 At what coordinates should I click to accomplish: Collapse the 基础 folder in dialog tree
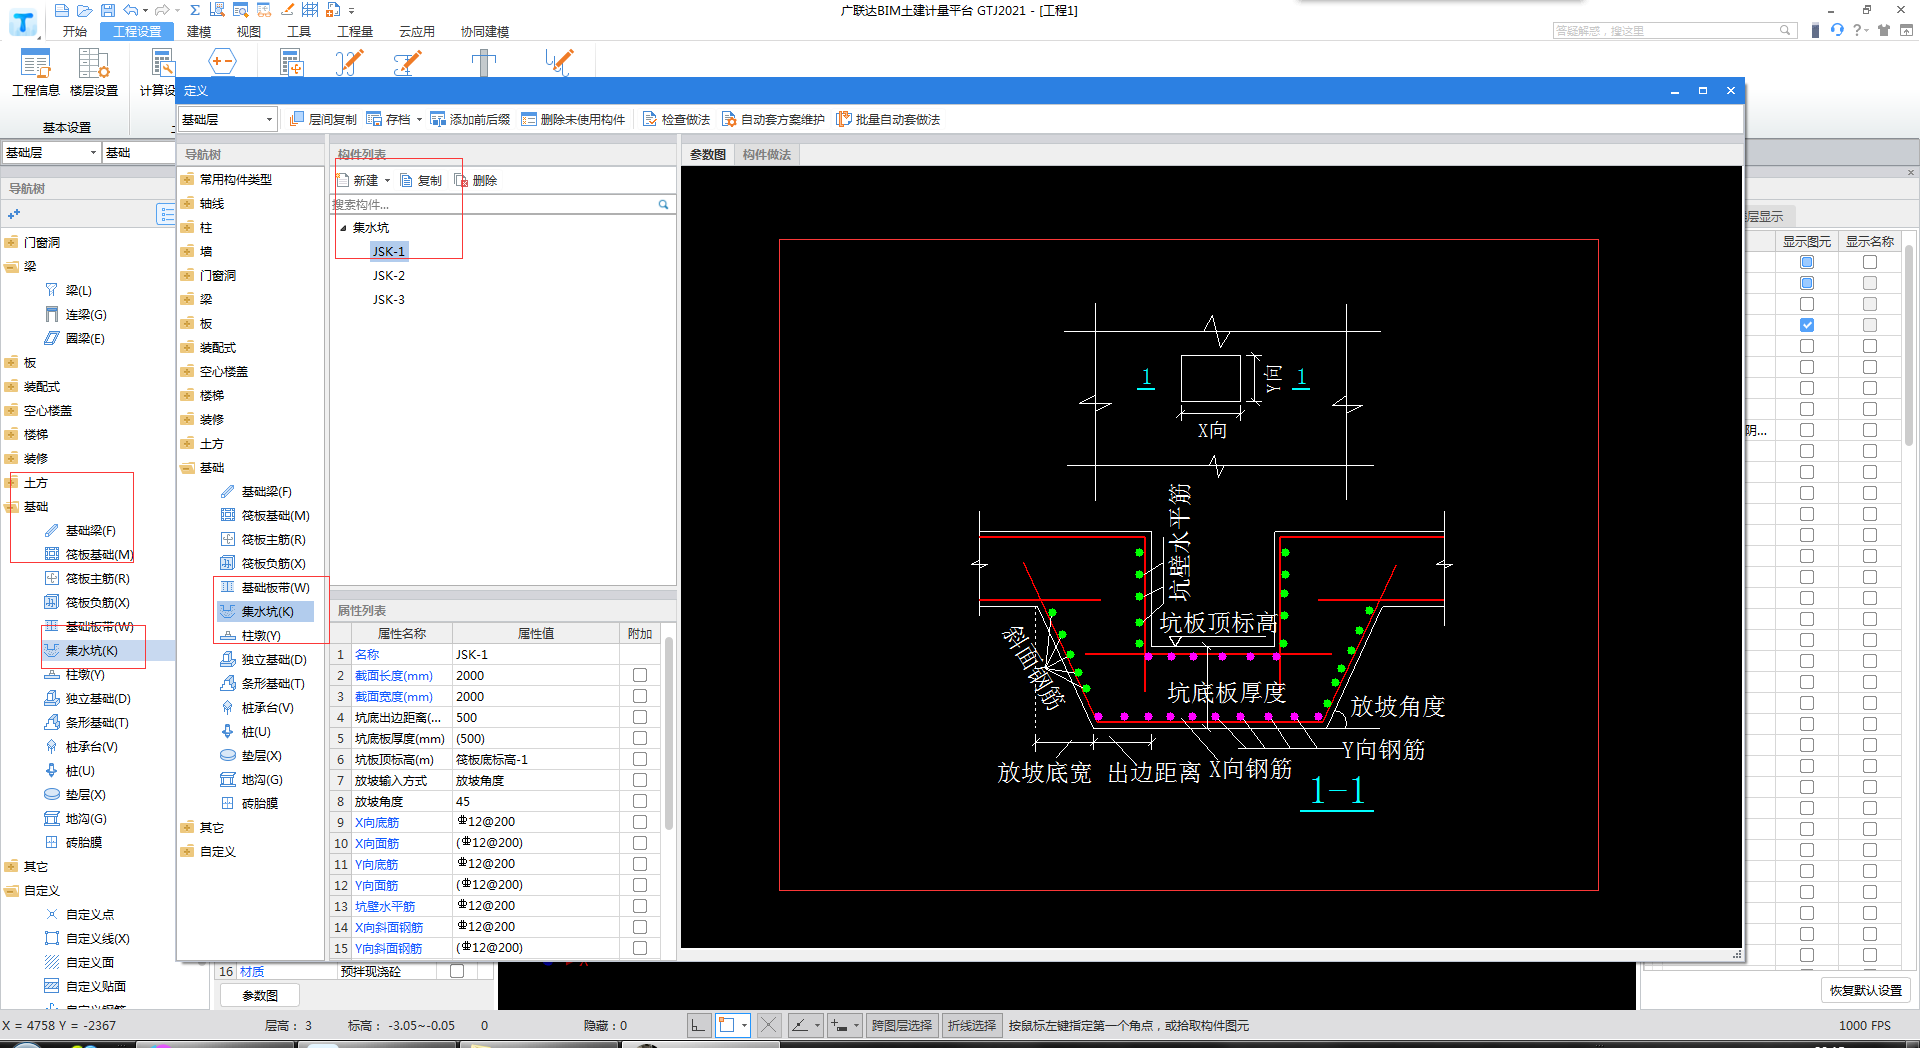187,467
